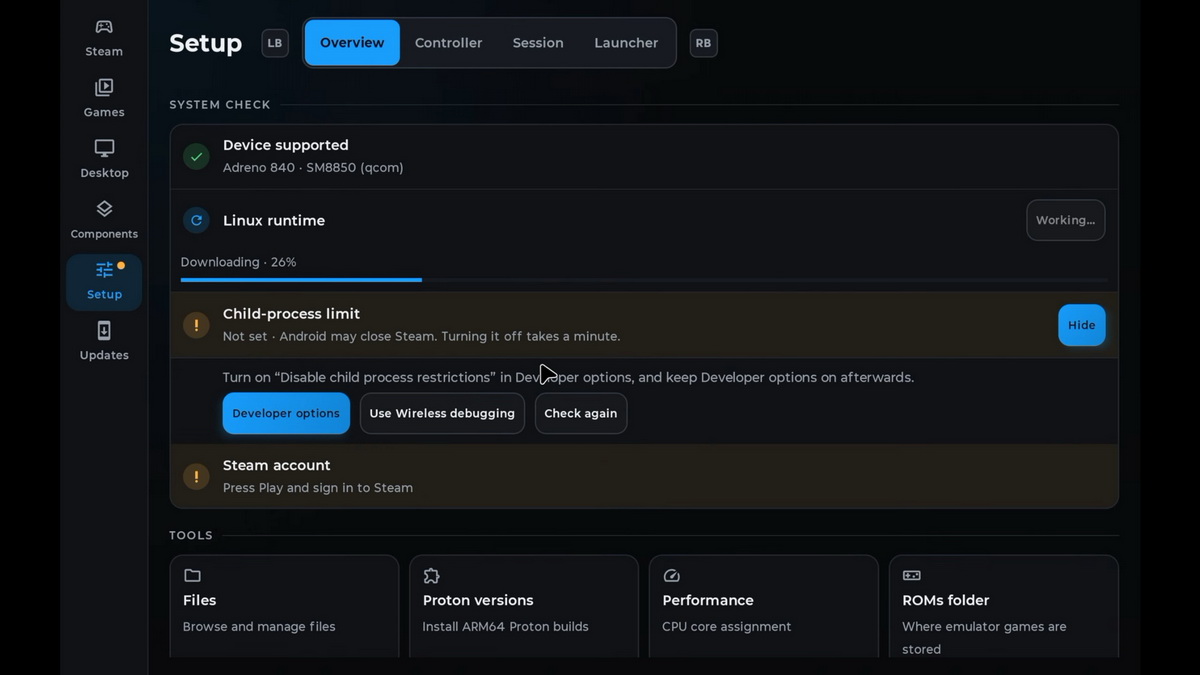Click the 'Downloading · 26%' status text
The width and height of the screenshot is (1200, 675).
[x=238, y=262]
